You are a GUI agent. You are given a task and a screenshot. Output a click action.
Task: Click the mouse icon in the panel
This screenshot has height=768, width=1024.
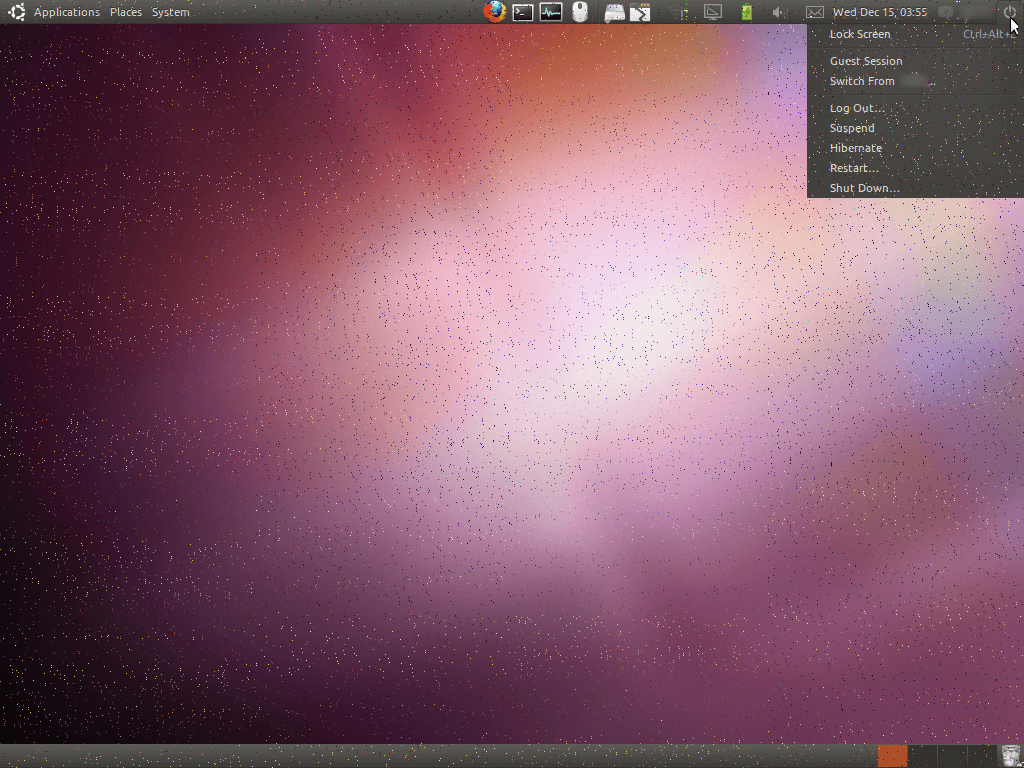click(x=579, y=12)
